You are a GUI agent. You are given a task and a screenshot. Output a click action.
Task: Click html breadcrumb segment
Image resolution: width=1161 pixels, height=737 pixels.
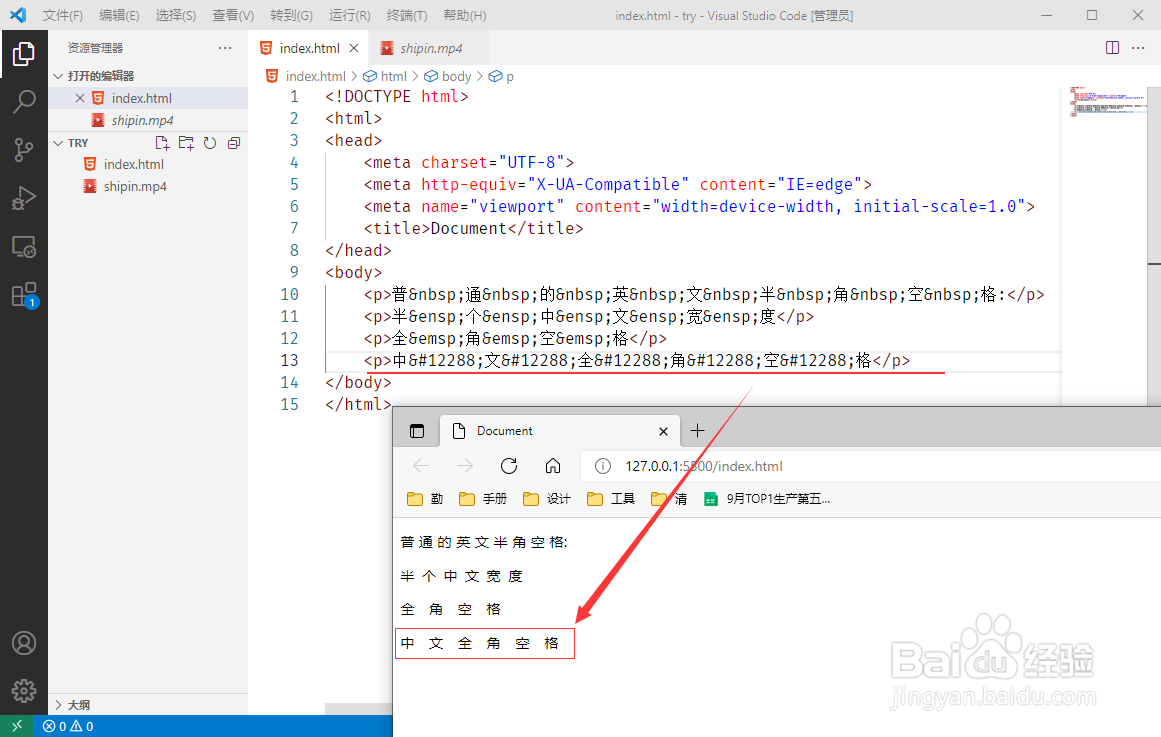(385, 76)
